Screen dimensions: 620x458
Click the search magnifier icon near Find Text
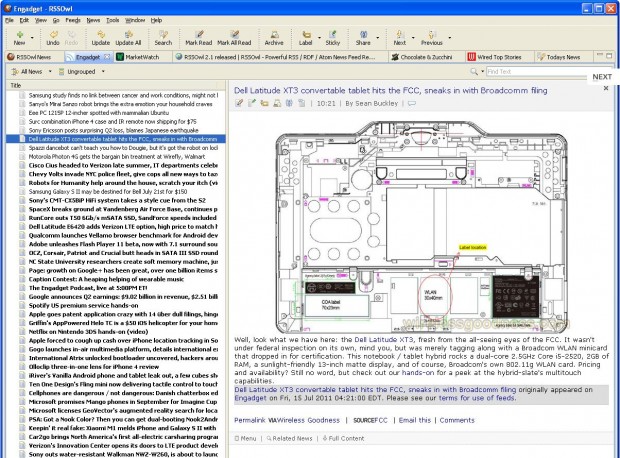(x=473, y=72)
